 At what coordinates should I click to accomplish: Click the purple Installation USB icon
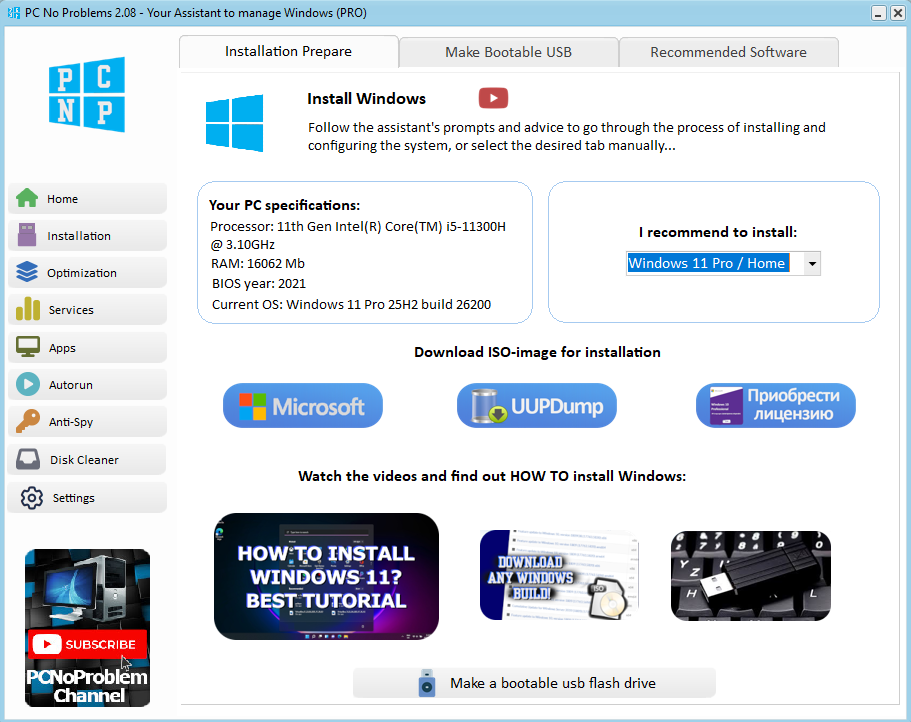pyautogui.click(x=27, y=235)
